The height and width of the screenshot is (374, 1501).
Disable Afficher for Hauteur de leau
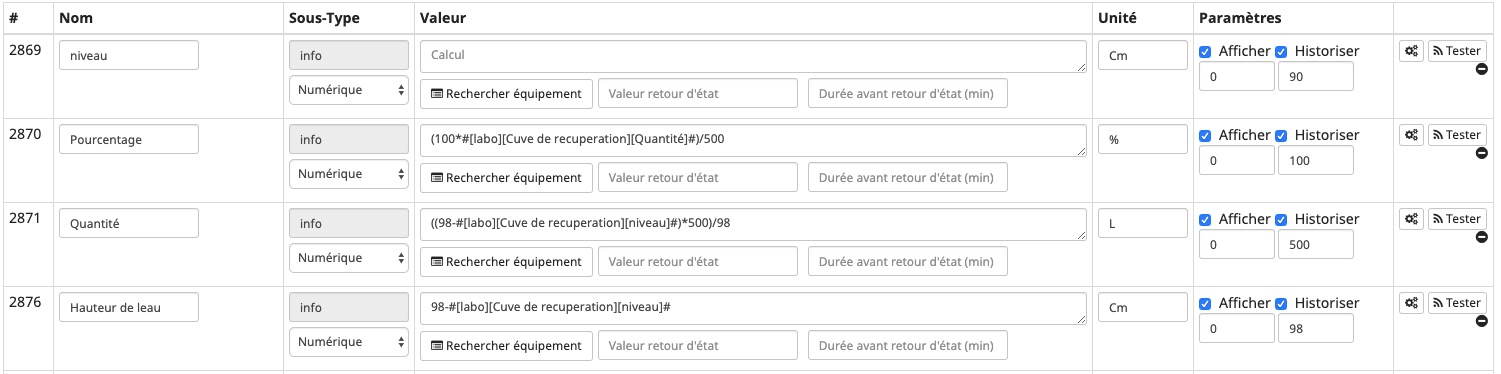tap(1205, 303)
